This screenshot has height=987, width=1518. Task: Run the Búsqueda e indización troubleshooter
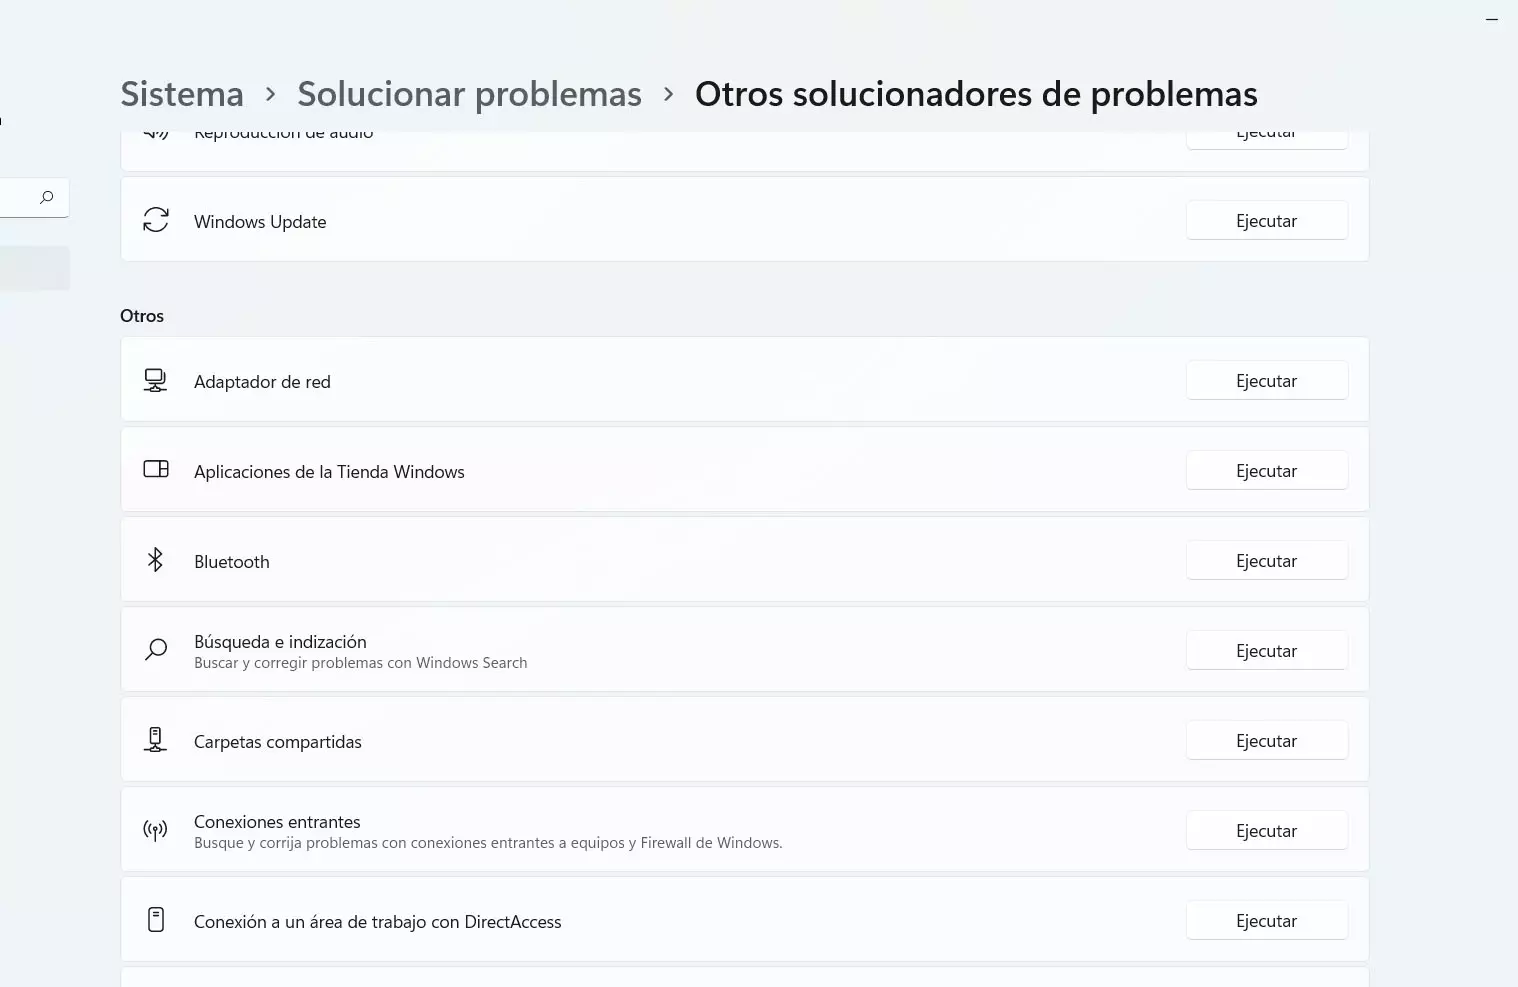tap(1267, 651)
